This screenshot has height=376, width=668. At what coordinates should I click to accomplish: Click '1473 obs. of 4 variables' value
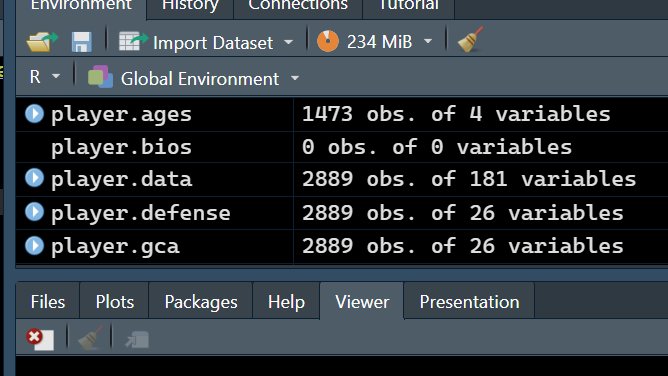(456, 114)
